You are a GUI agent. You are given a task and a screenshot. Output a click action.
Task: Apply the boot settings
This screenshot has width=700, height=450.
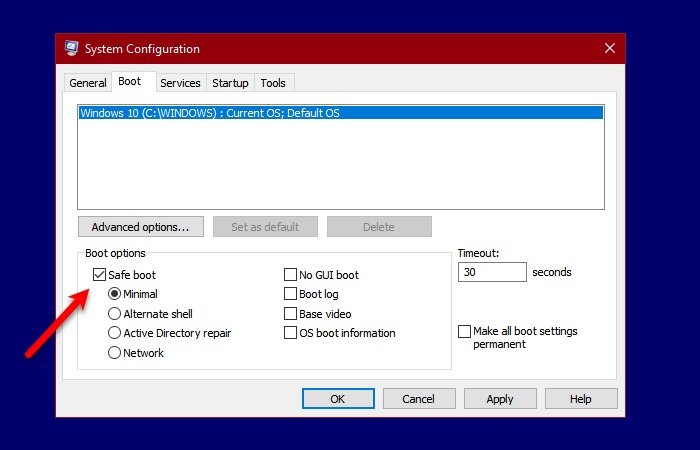pyautogui.click(x=500, y=399)
